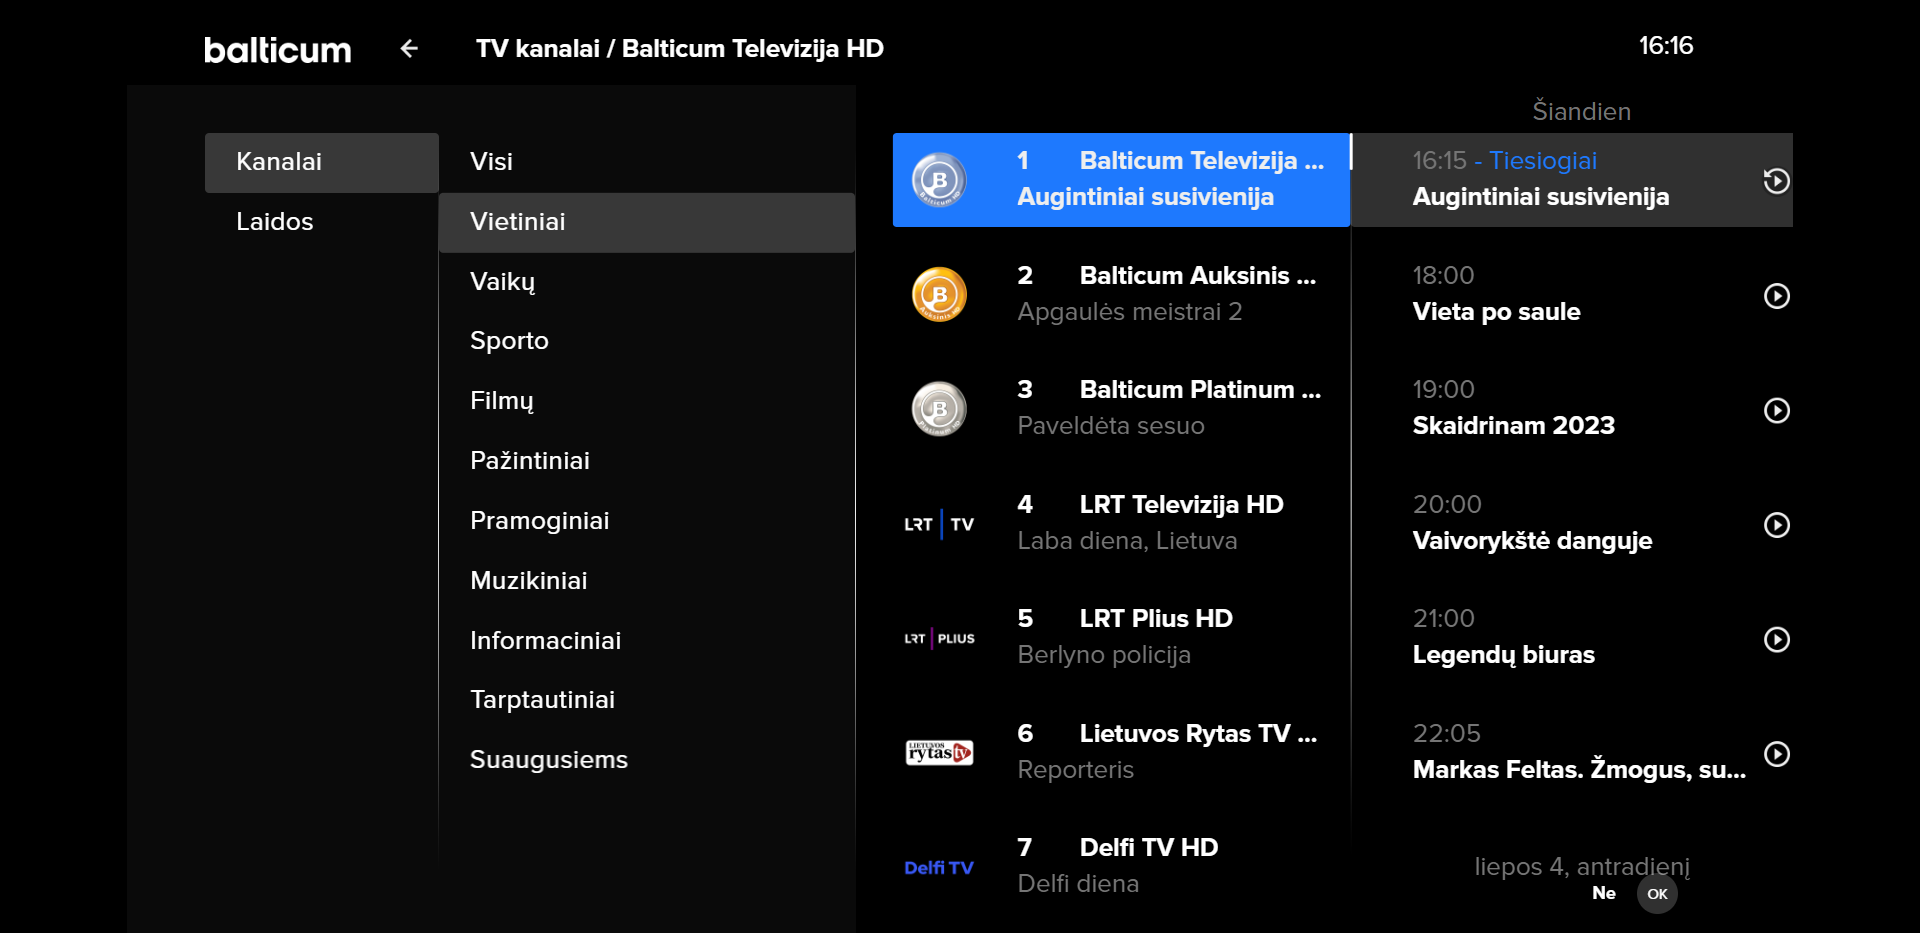Click the Balticum Televizija channel logo
The height and width of the screenshot is (933, 1920).
click(939, 180)
